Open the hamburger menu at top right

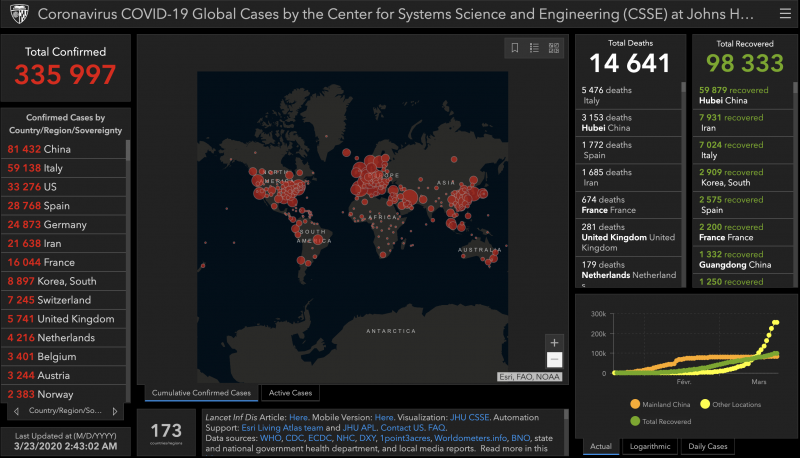785,14
